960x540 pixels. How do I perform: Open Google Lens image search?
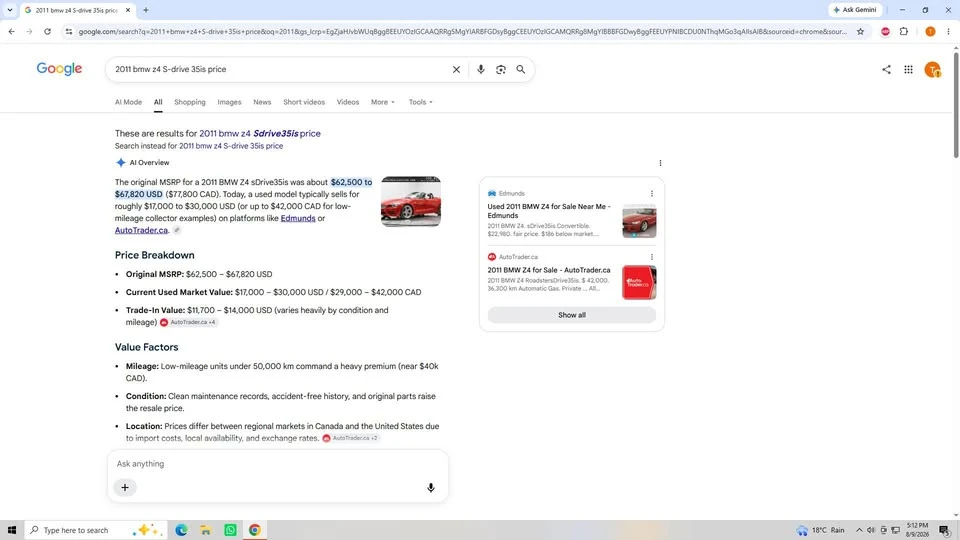501,69
